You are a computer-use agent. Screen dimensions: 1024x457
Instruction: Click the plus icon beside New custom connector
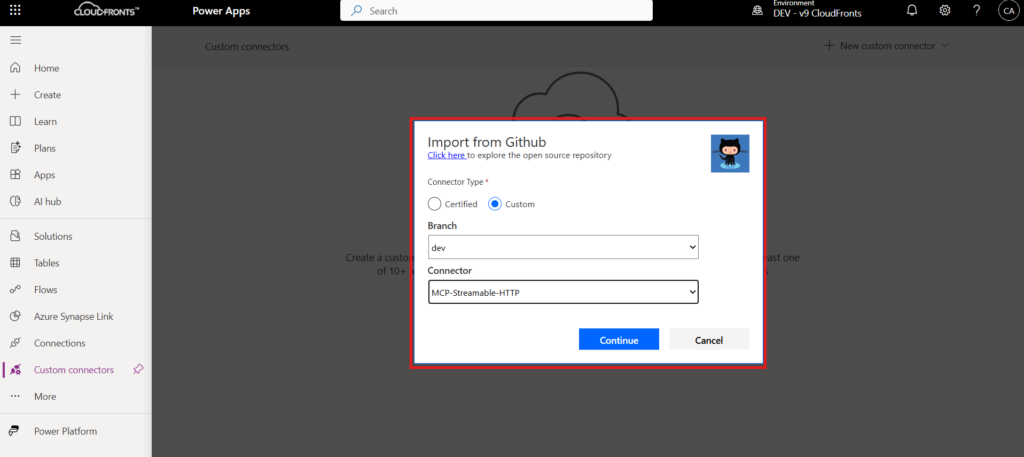pos(829,46)
